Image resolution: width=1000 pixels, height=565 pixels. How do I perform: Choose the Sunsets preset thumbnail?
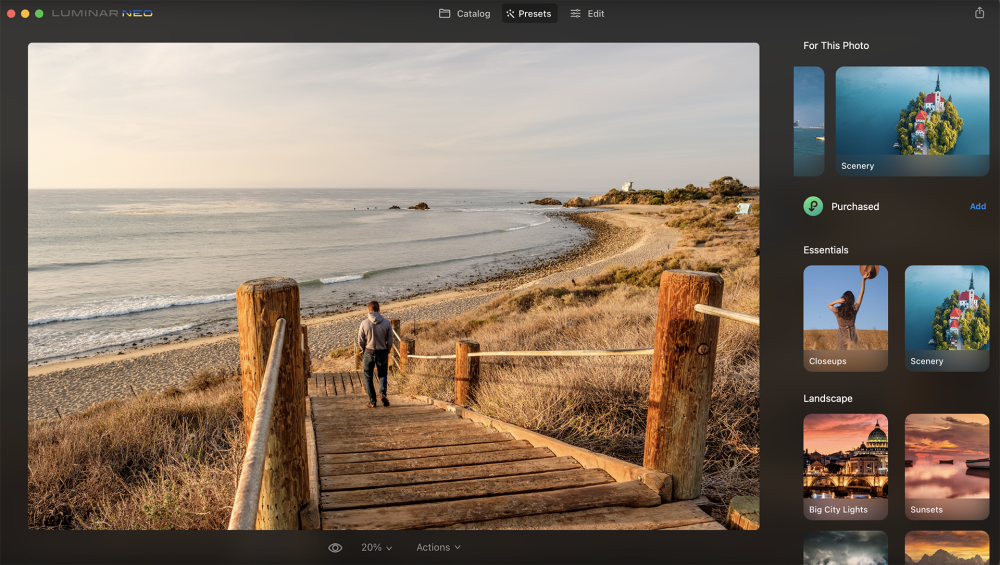click(x=947, y=467)
